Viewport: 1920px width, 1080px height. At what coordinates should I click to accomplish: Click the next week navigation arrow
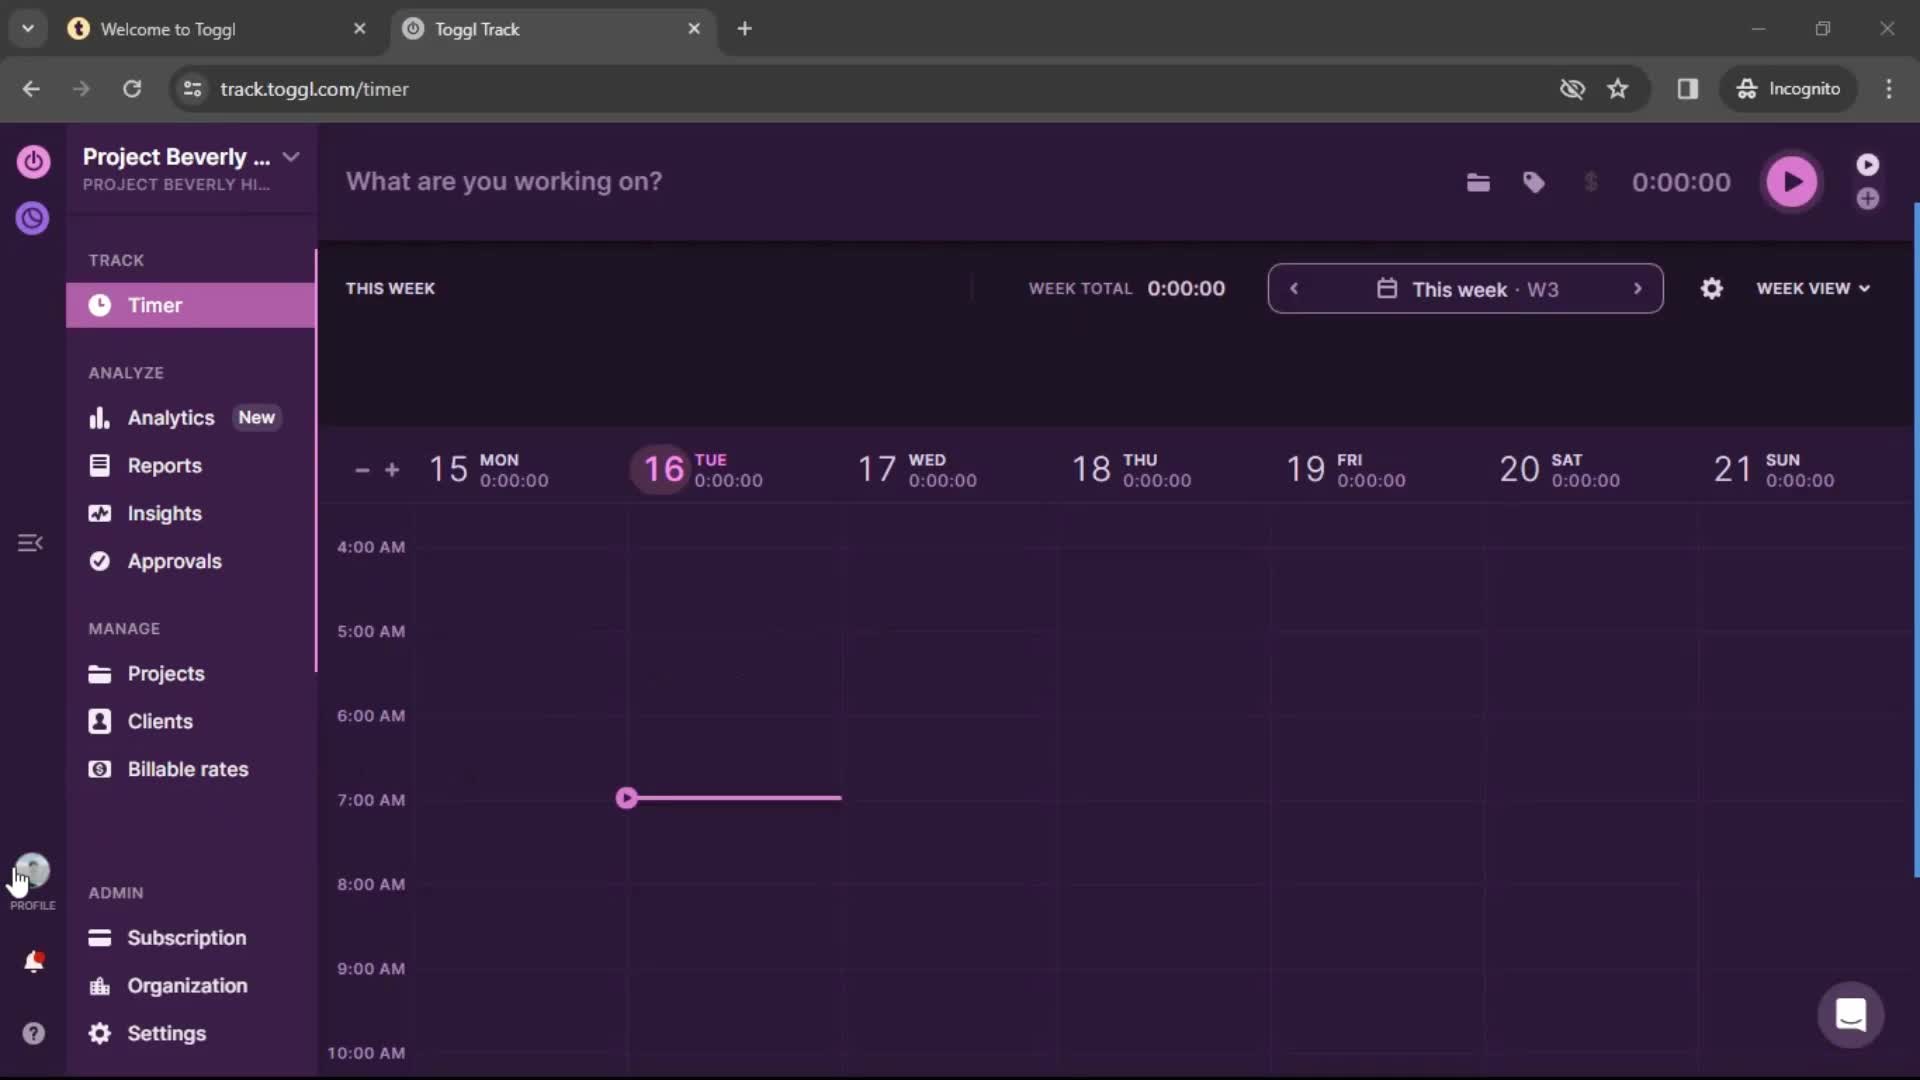point(1638,289)
